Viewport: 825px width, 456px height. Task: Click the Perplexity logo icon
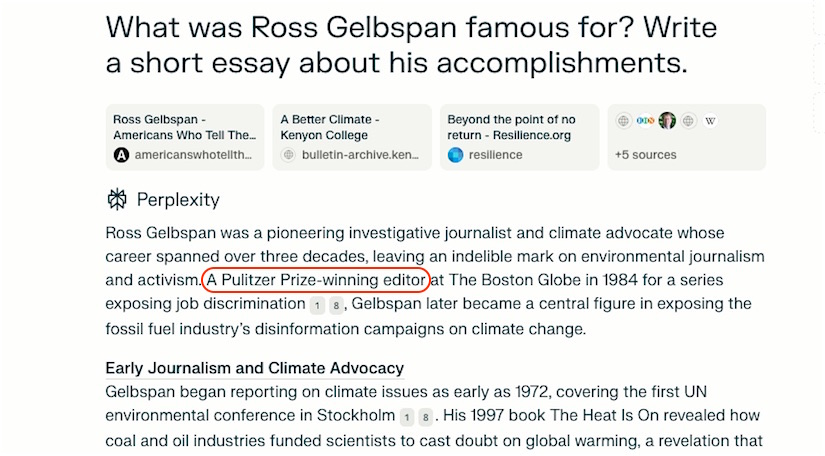click(x=117, y=200)
